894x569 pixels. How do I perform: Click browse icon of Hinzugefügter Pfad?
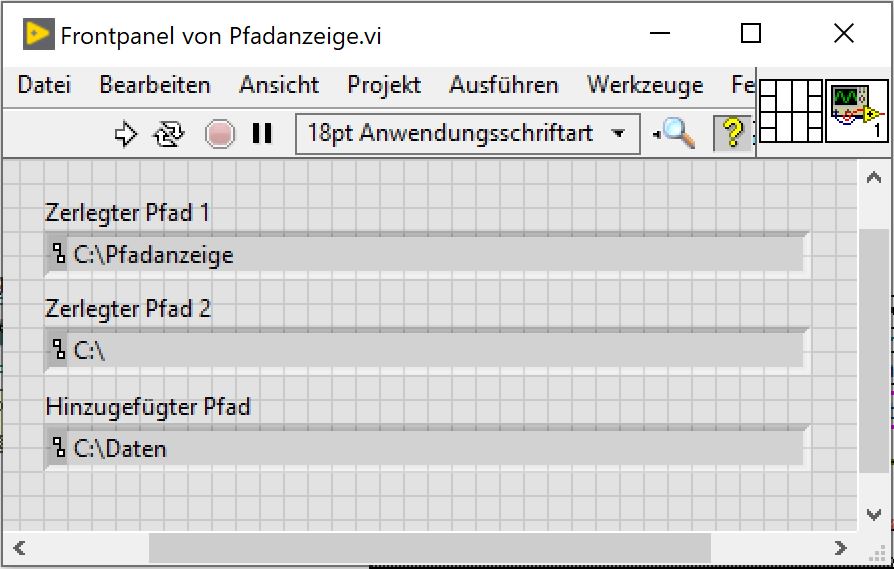pyautogui.click(x=58, y=448)
